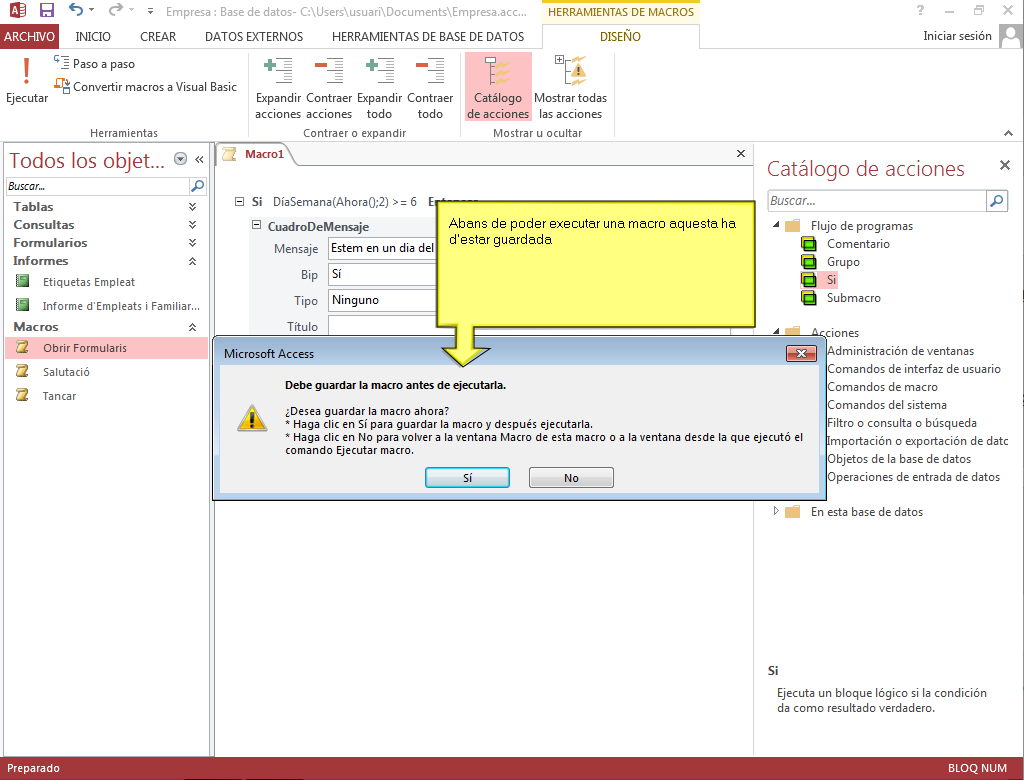Switch to CREAR ribbon tab
1024x780 pixels.
click(x=158, y=37)
